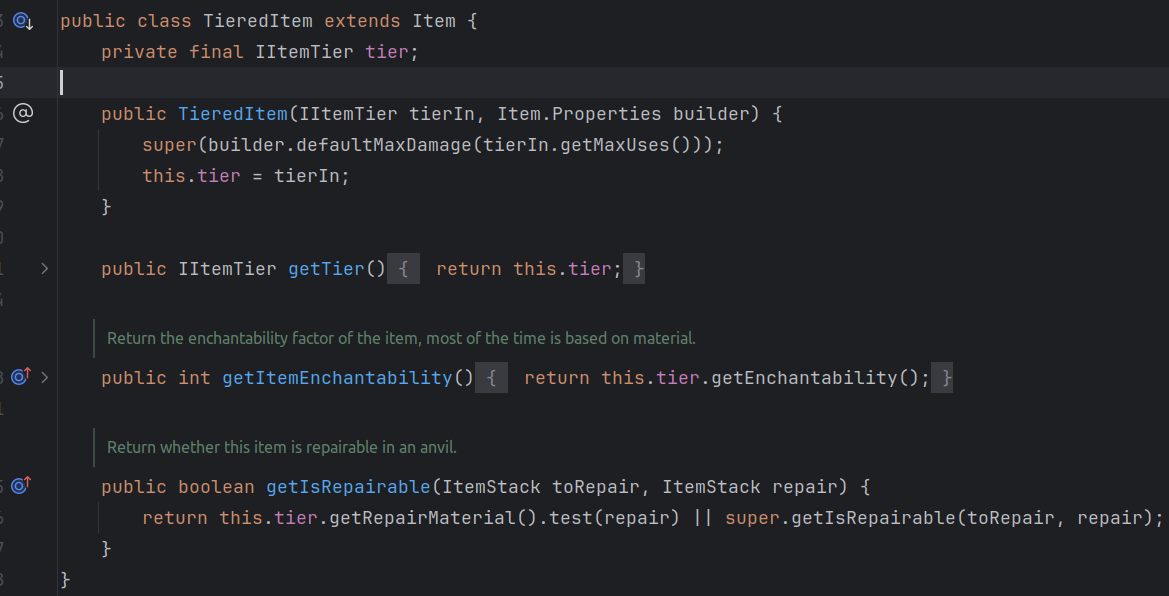The image size is (1169, 596).
Task: Click the repairable in an anvil doc comment
Action: pyautogui.click(x=281, y=447)
